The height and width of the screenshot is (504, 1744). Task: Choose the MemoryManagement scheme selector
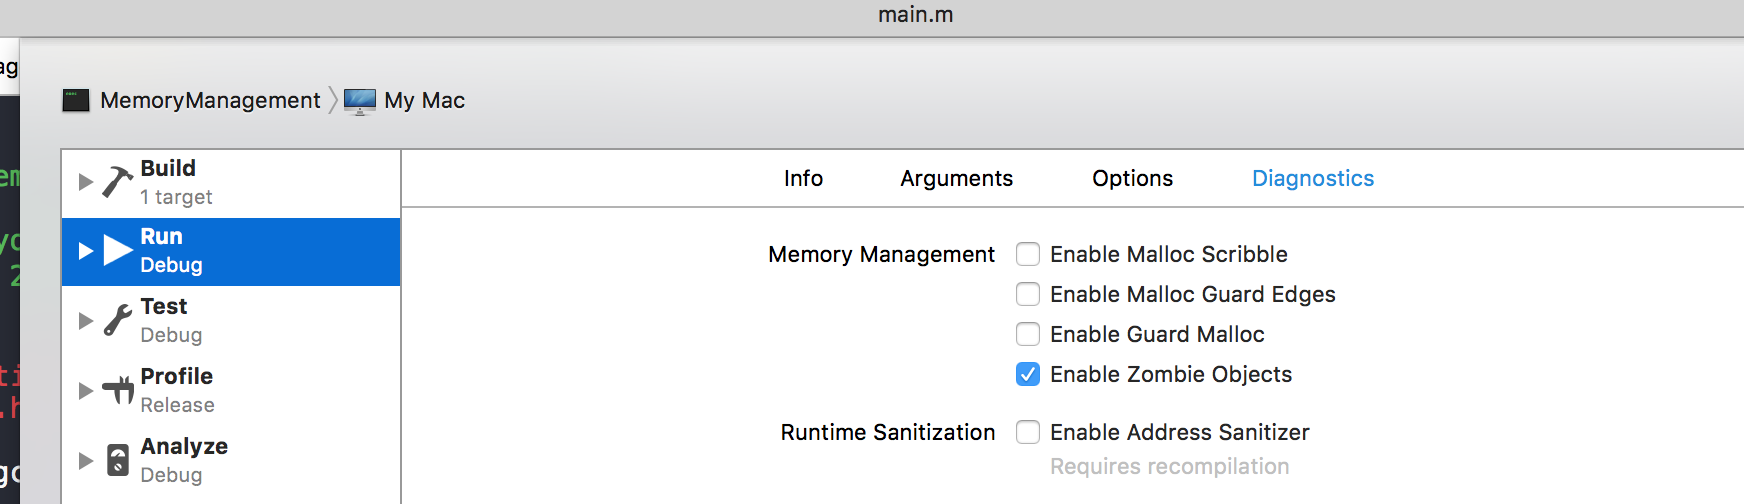[x=210, y=100]
